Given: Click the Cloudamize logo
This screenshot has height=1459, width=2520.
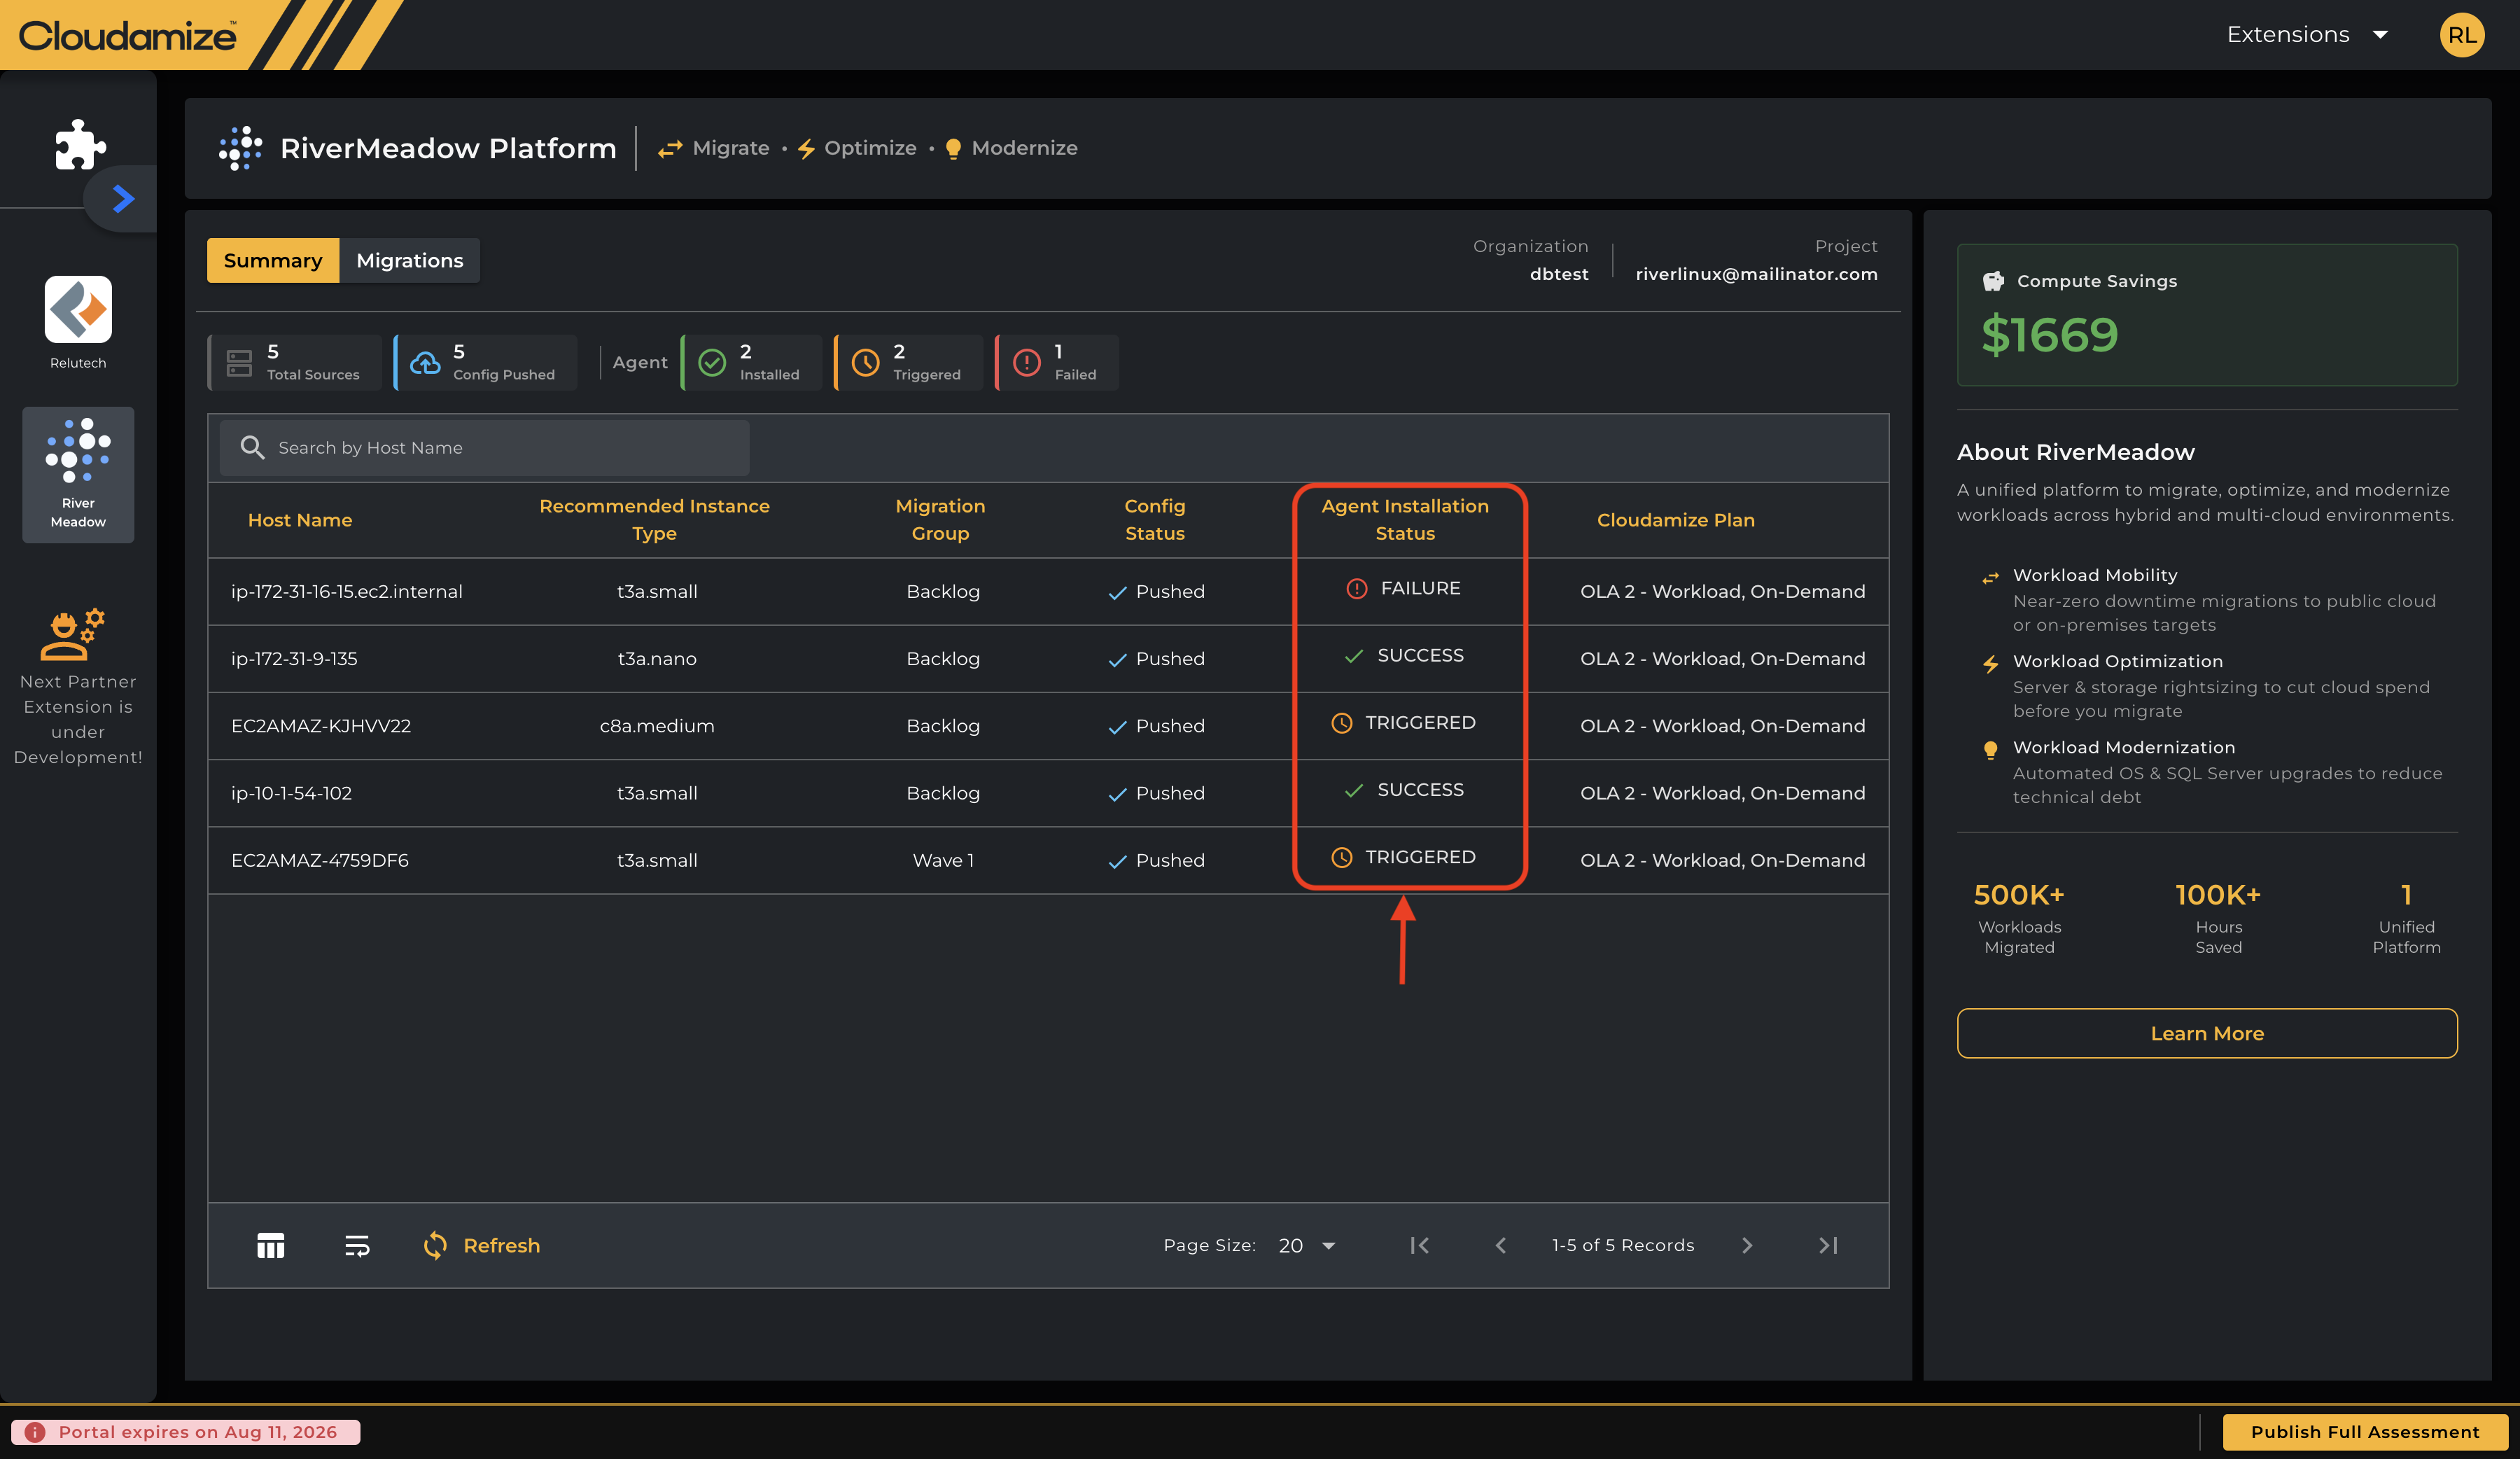Looking at the screenshot, I should coord(128,36).
